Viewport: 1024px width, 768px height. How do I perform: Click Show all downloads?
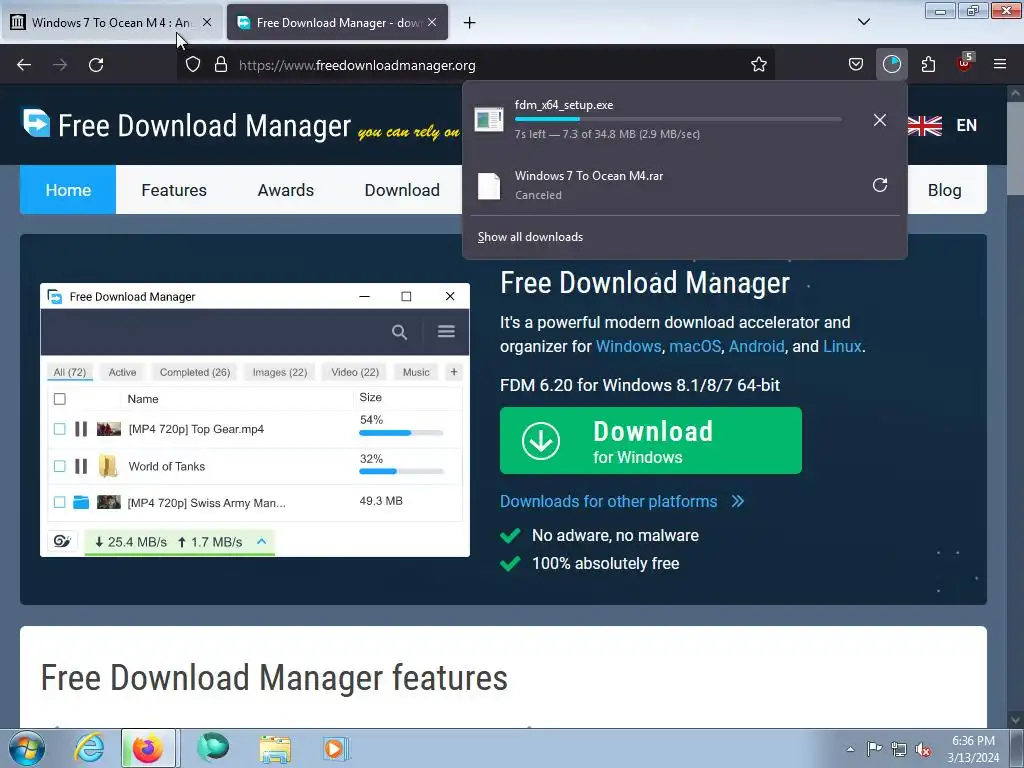(530, 237)
